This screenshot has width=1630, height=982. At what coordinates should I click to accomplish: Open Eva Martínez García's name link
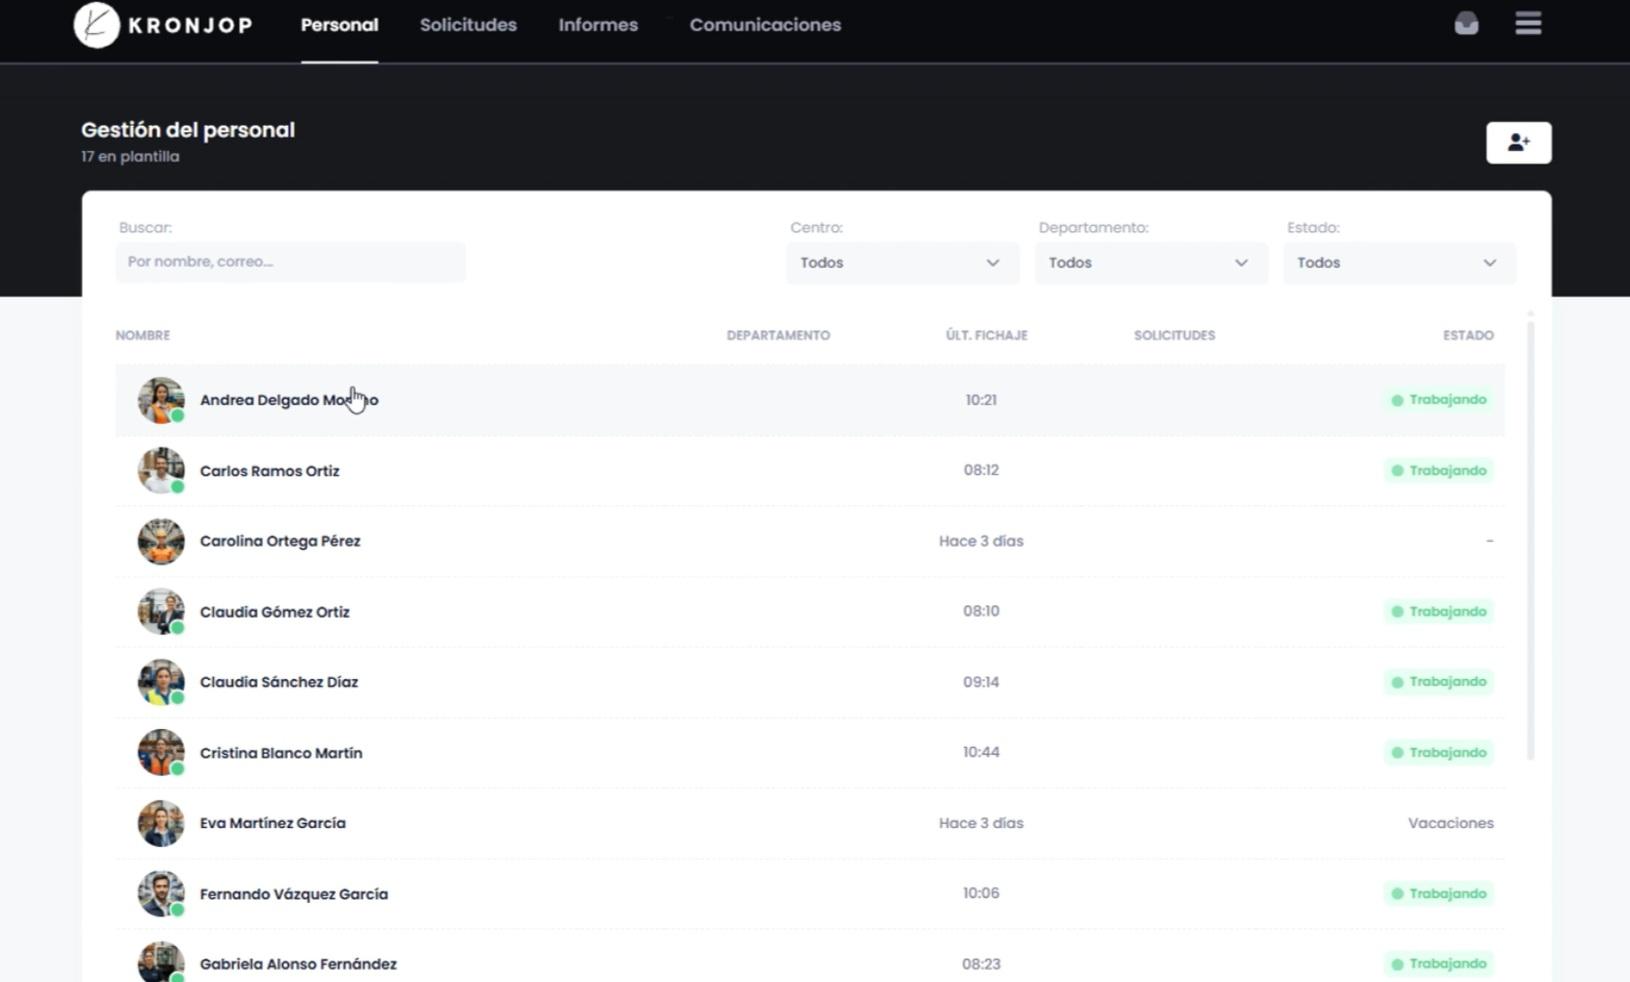tap(273, 823)
